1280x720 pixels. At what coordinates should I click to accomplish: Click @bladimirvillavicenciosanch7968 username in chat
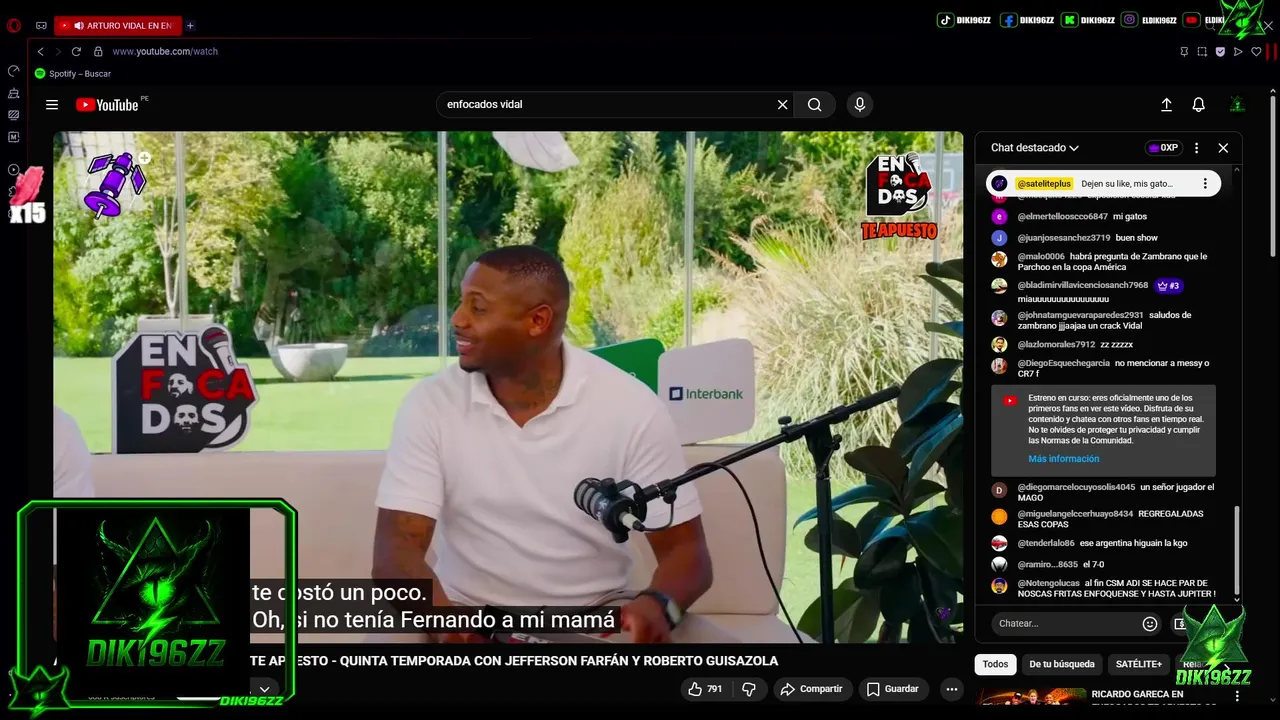coord(1083,286)
